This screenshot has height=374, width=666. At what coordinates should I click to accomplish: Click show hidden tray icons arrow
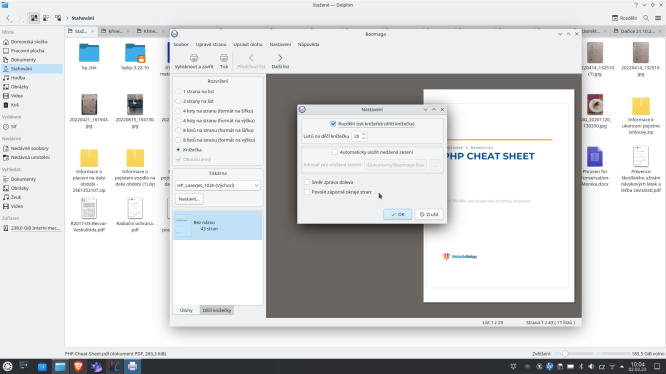pos(622,366)
